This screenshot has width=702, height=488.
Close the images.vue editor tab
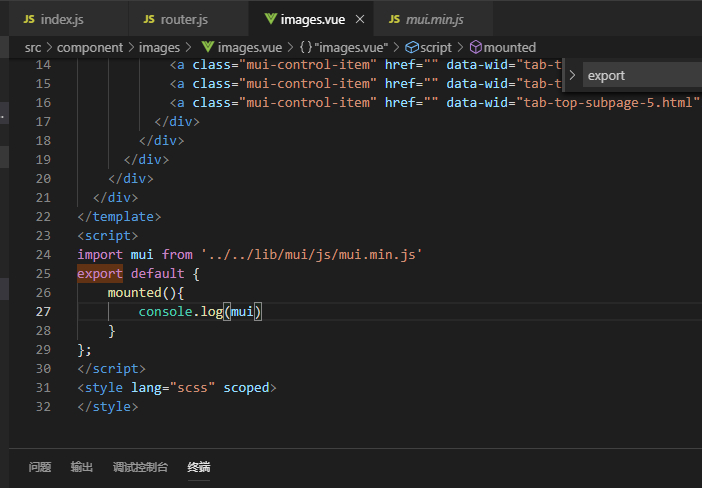(x=359, y=19)
